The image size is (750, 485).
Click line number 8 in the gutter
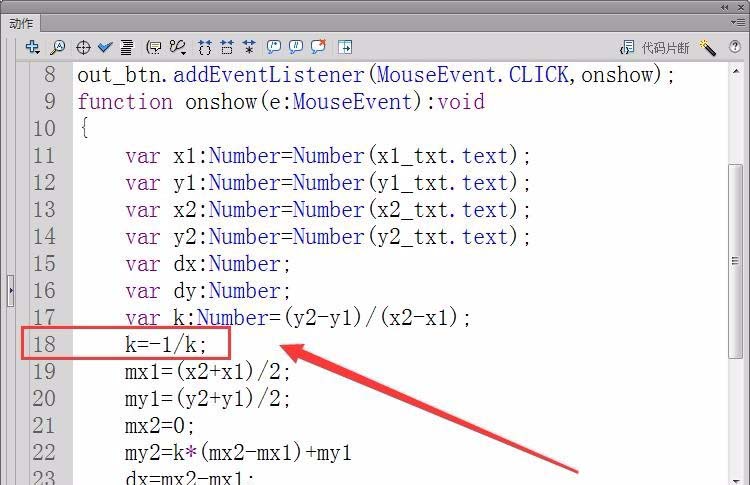[x=49, y=75]
